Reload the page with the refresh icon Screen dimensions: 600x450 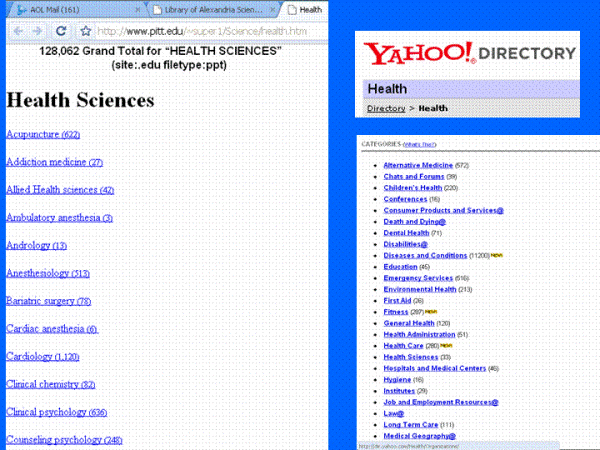click(62, 31)
